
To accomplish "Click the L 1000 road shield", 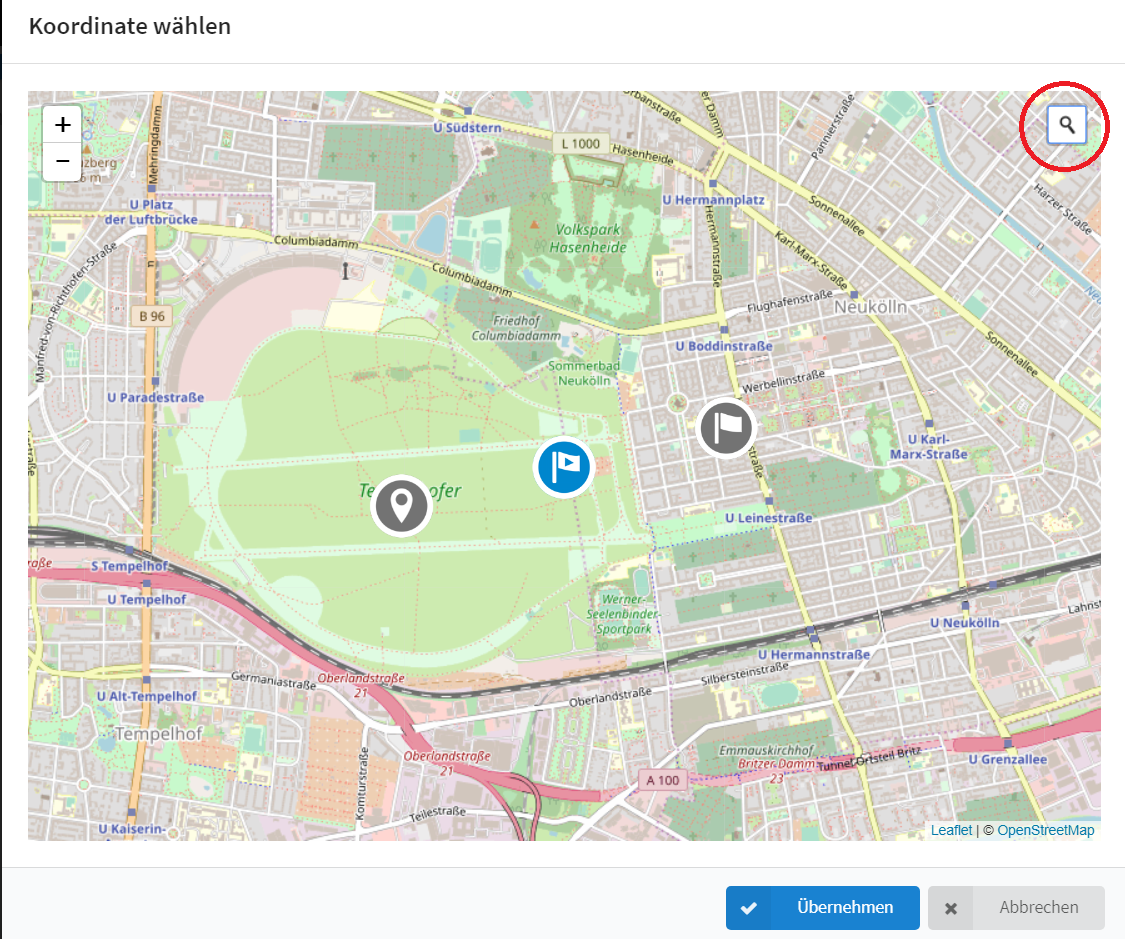I will (x=580, y=143).
